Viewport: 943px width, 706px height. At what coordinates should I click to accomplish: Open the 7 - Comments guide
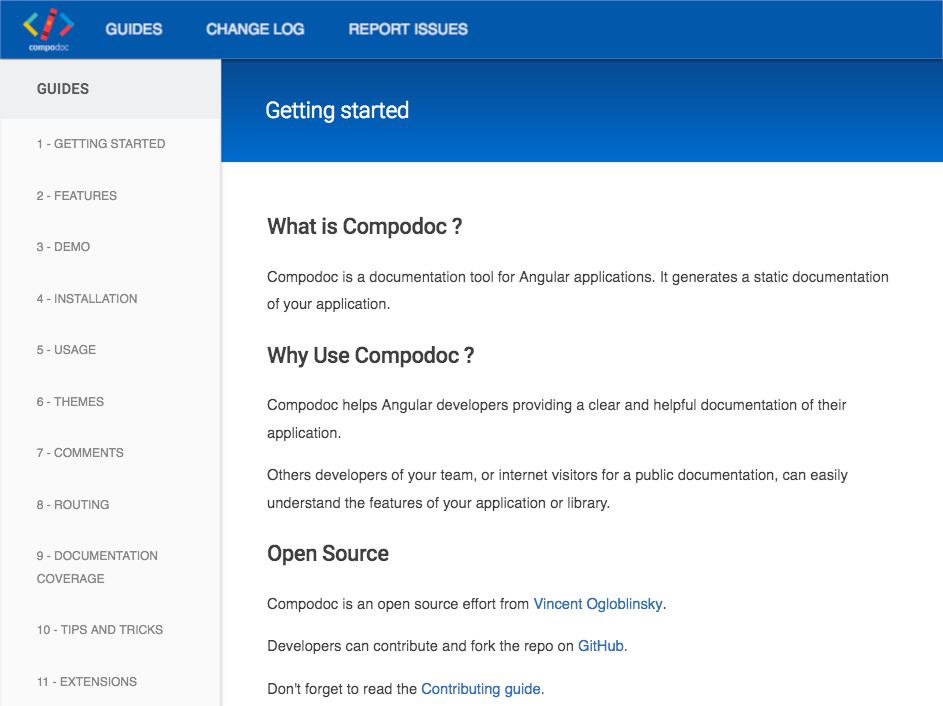(80, 452)
